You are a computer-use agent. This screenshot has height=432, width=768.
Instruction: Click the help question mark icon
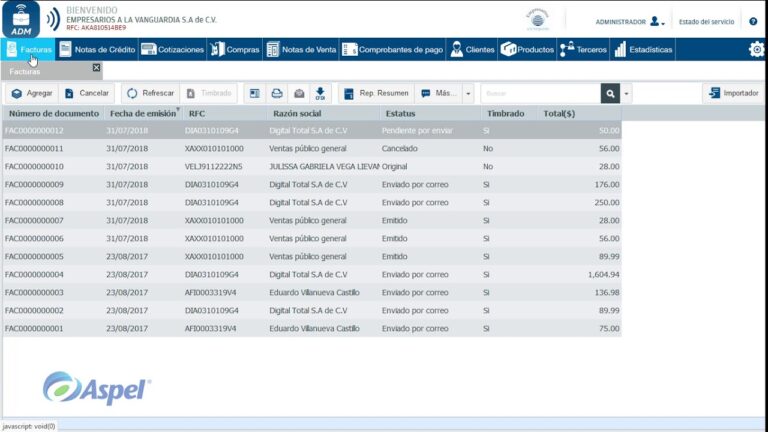coord(753,22)
